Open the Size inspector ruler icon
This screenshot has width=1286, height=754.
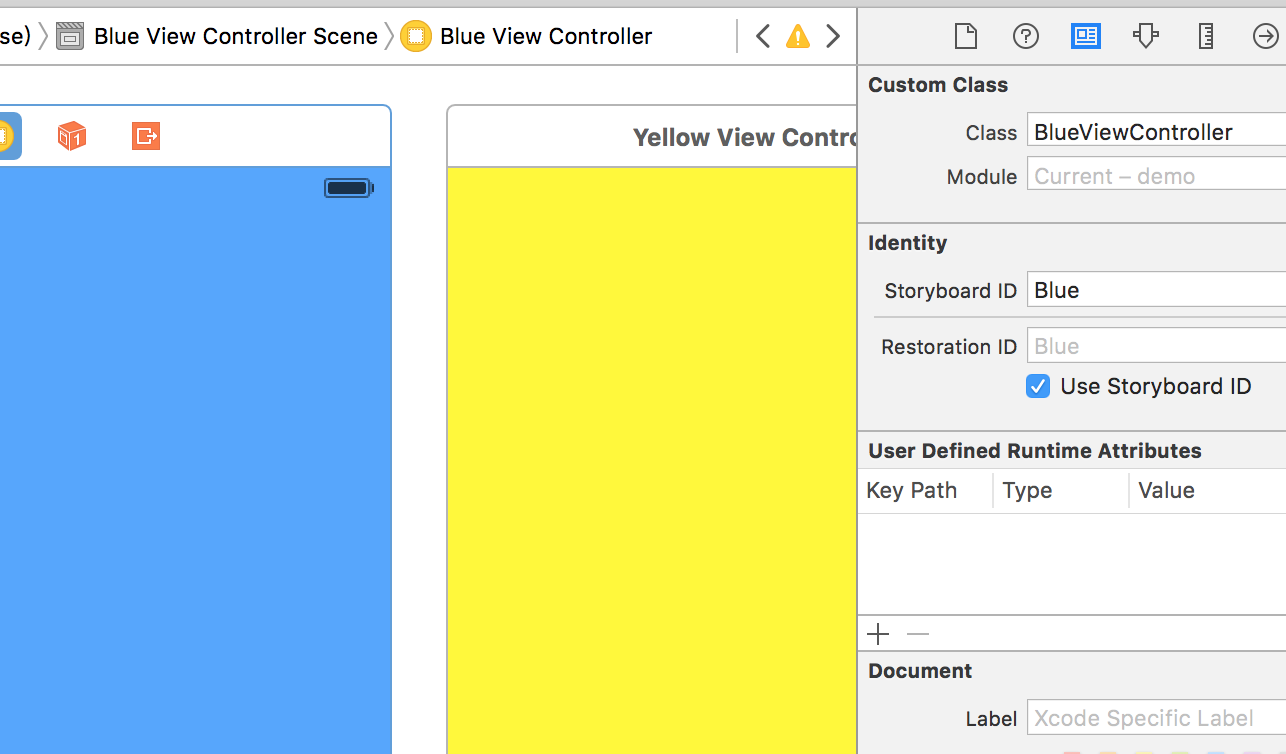click(1206, 37)
